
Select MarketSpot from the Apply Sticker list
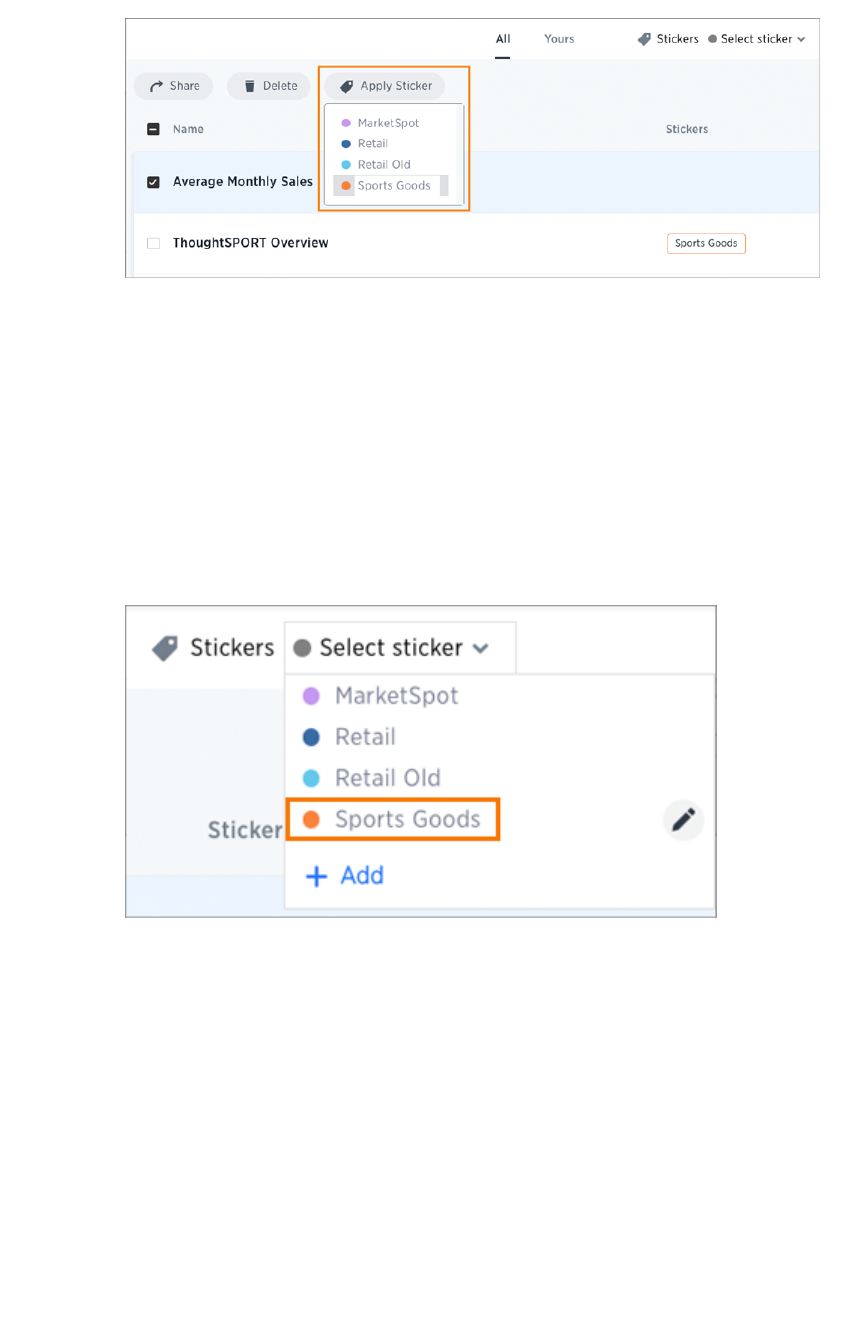[388, 123]
